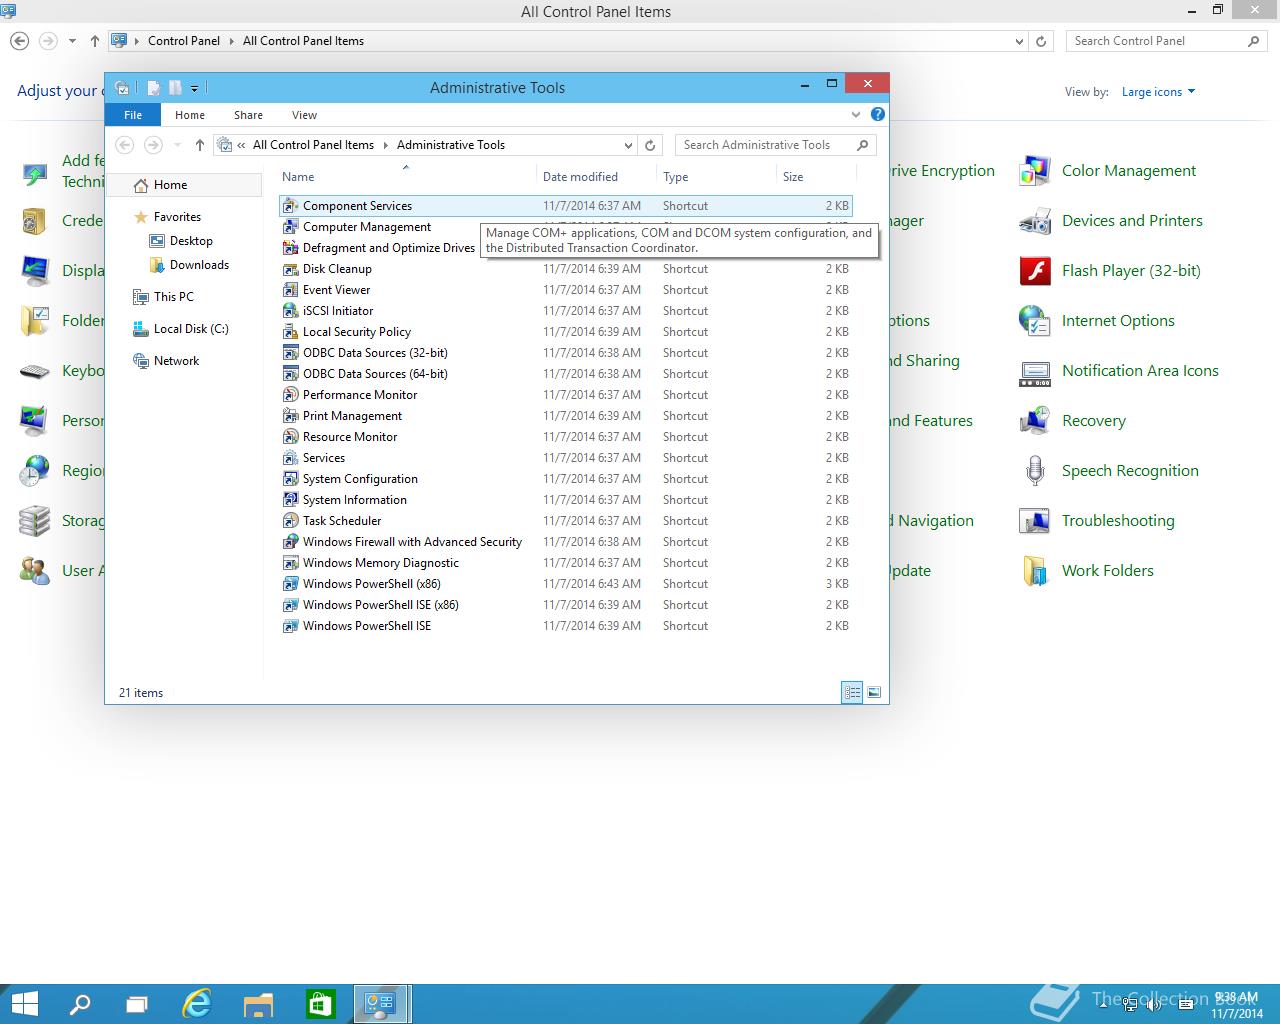Open the Recovery icon in Control Panel
The height and width of the screenshot is (1024, 1280).
tap(1034, 421)
